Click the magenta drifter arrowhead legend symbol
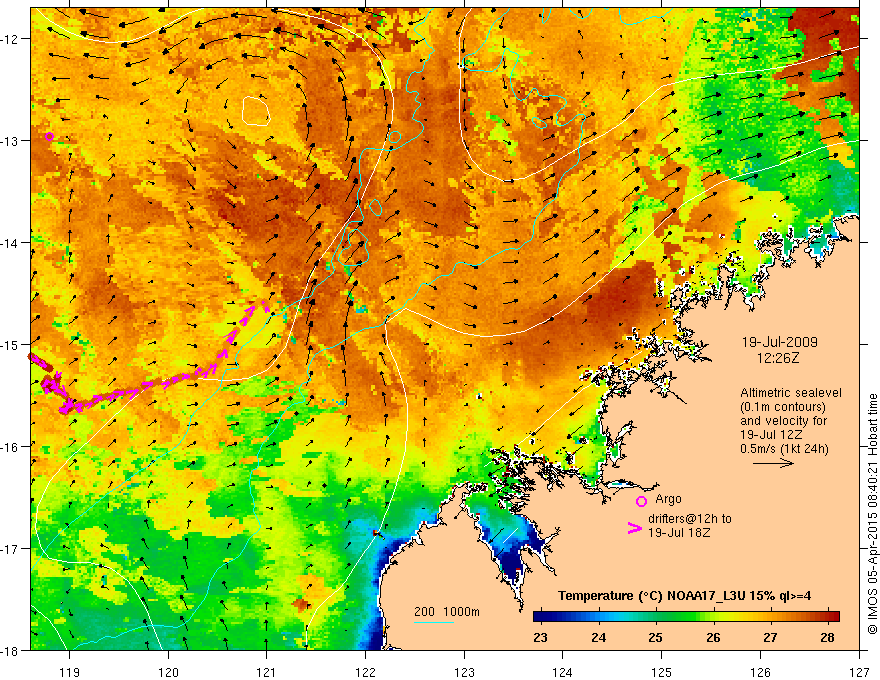Image resolution: width=880 pixels, height=680 pixels. pyautogui.click(x=635, y=528)
